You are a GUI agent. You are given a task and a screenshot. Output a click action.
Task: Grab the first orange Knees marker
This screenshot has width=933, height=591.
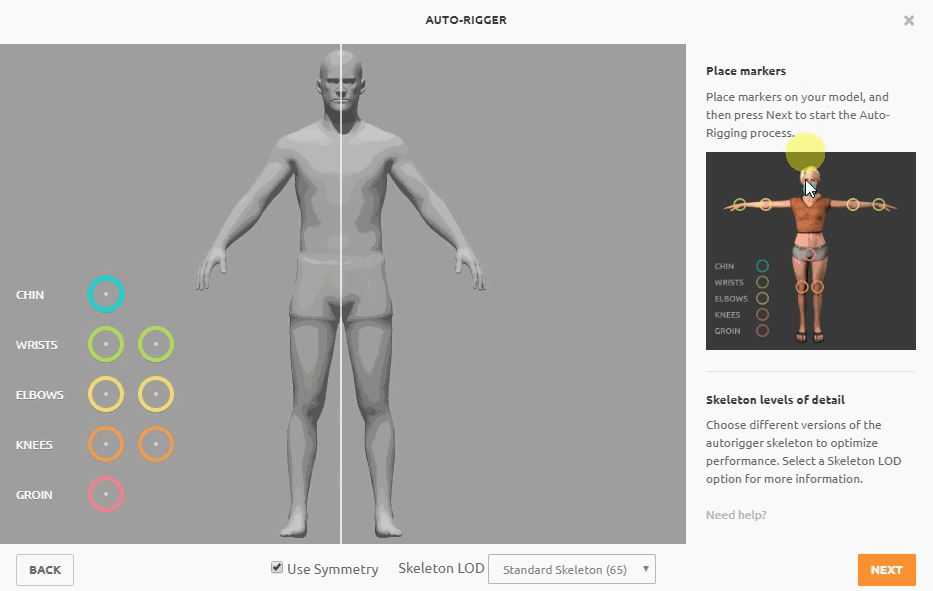pyautogui.click(x=106, y=444)
